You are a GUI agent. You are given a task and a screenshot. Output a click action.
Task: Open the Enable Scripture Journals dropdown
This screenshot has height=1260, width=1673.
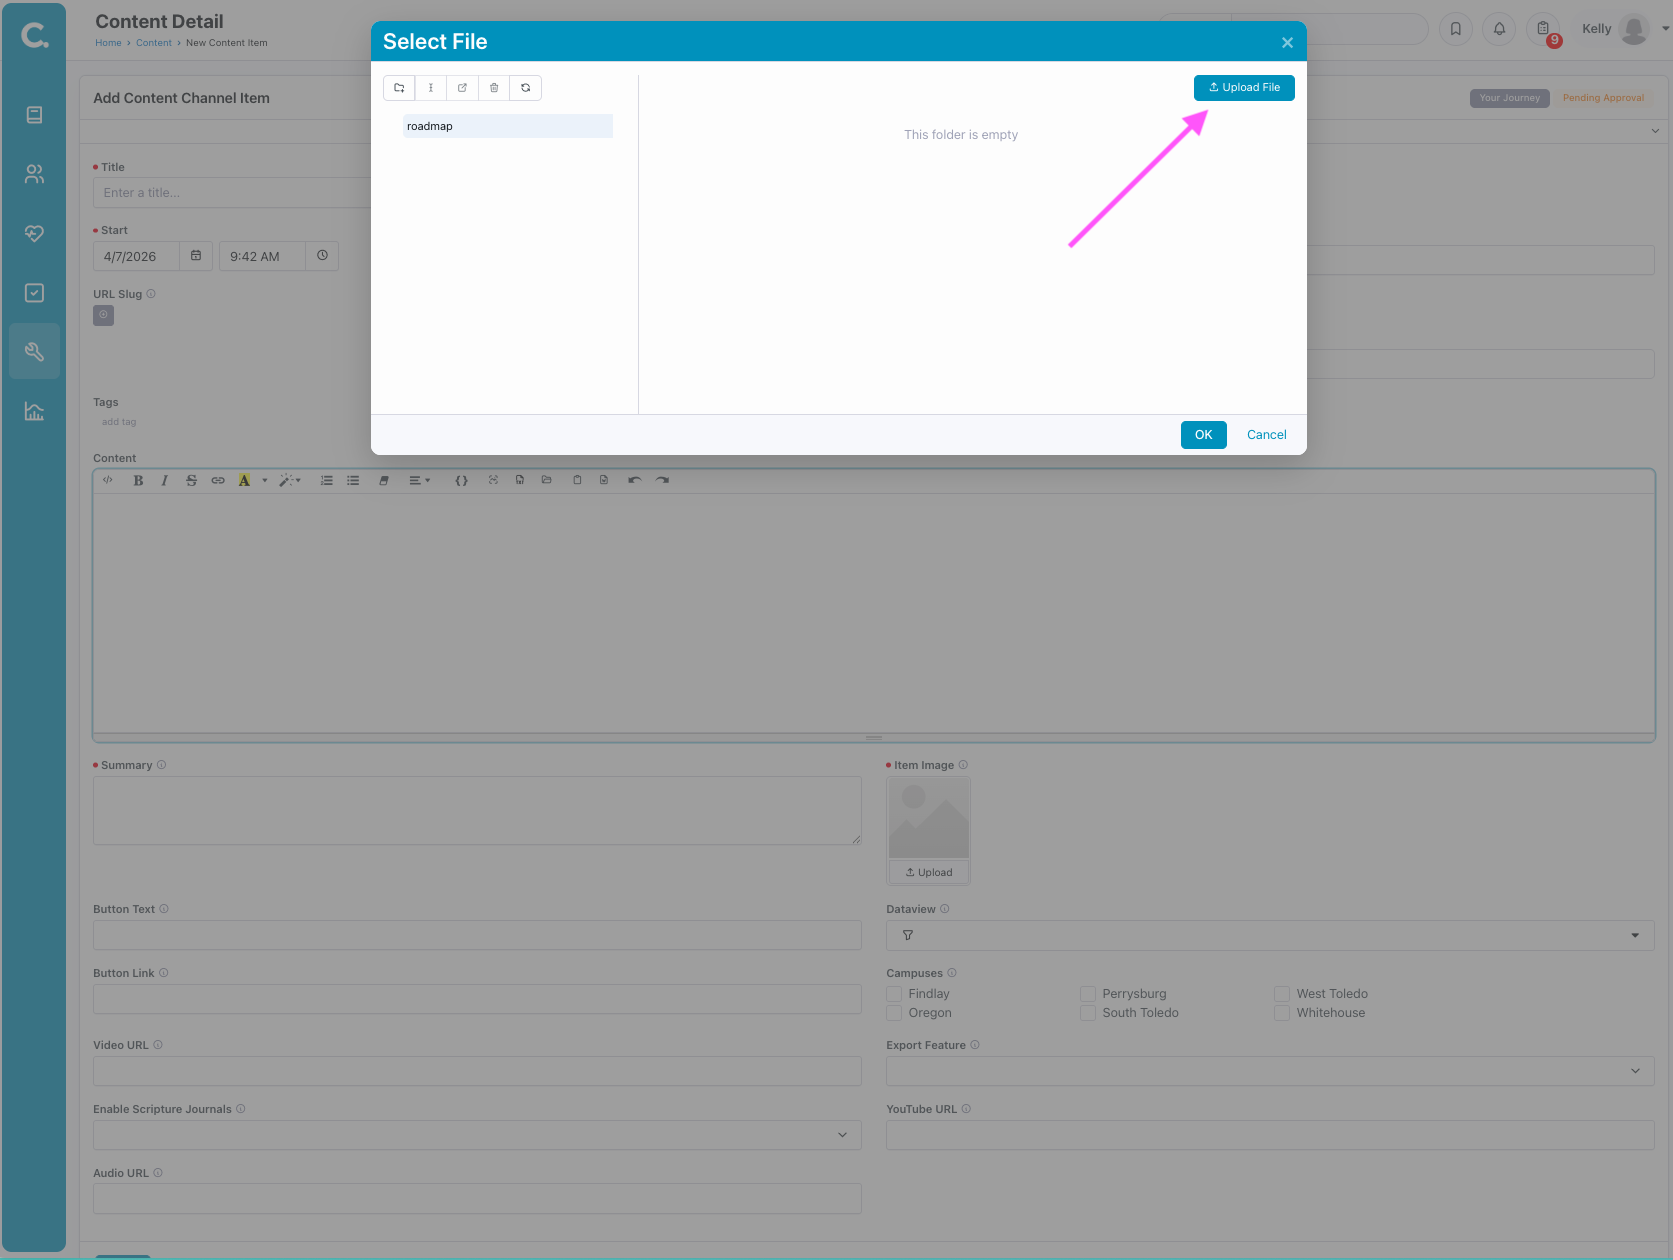(477, 1135)
